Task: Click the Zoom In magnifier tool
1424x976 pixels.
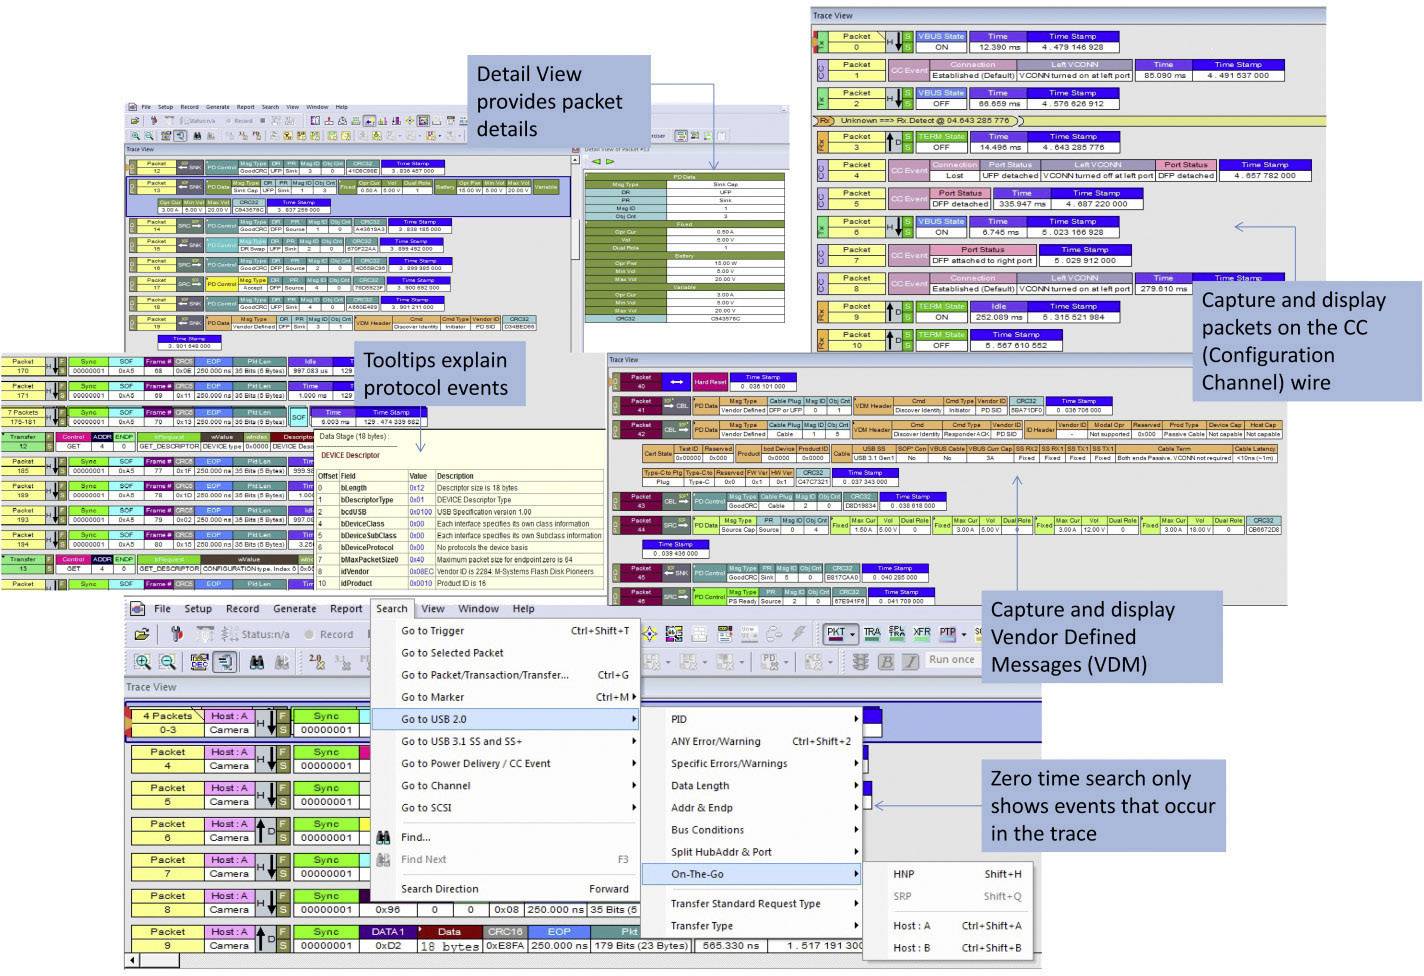Action: tap(143, 663)
